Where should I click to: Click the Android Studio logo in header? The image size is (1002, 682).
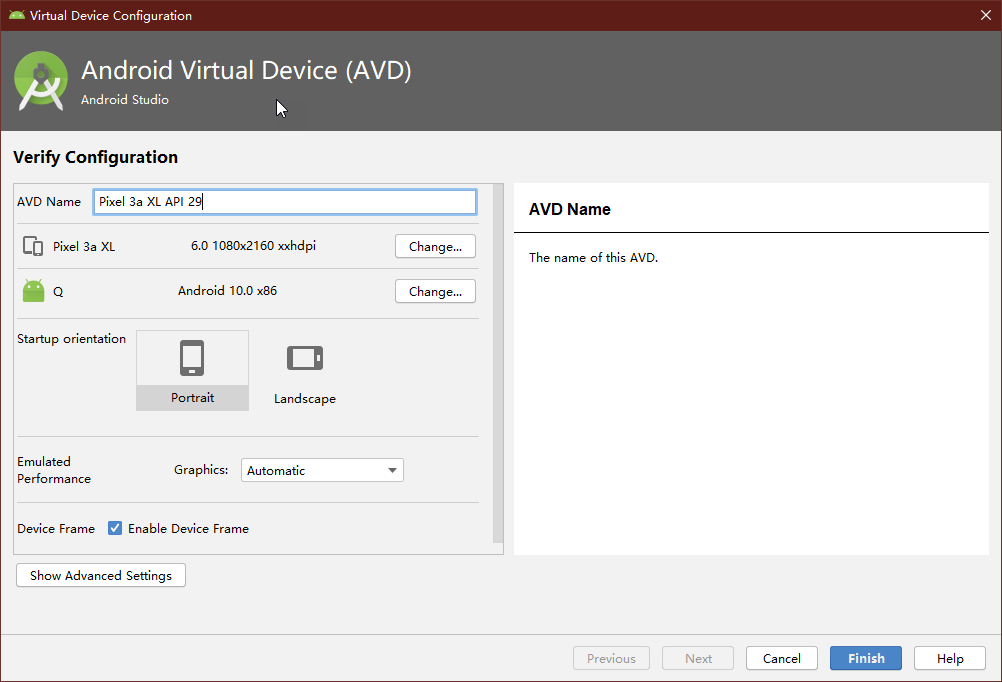(41, 81)
